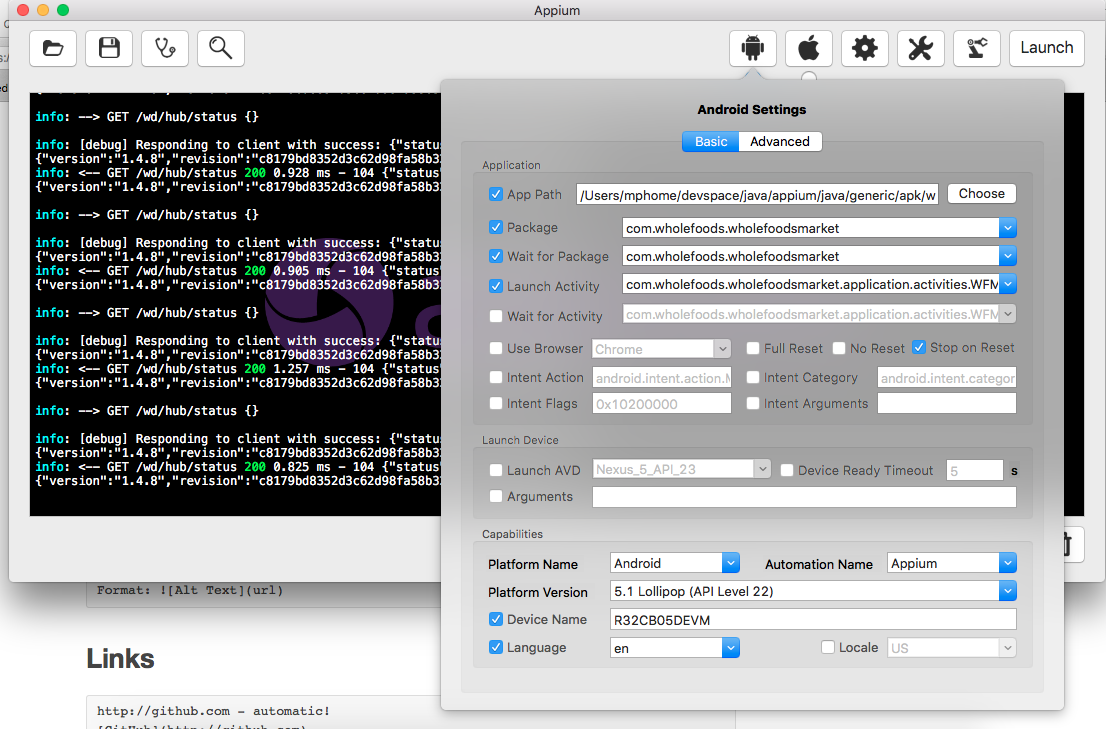Click the Intent Flags text field
The image size is (1106, 729).
point(662,403)
